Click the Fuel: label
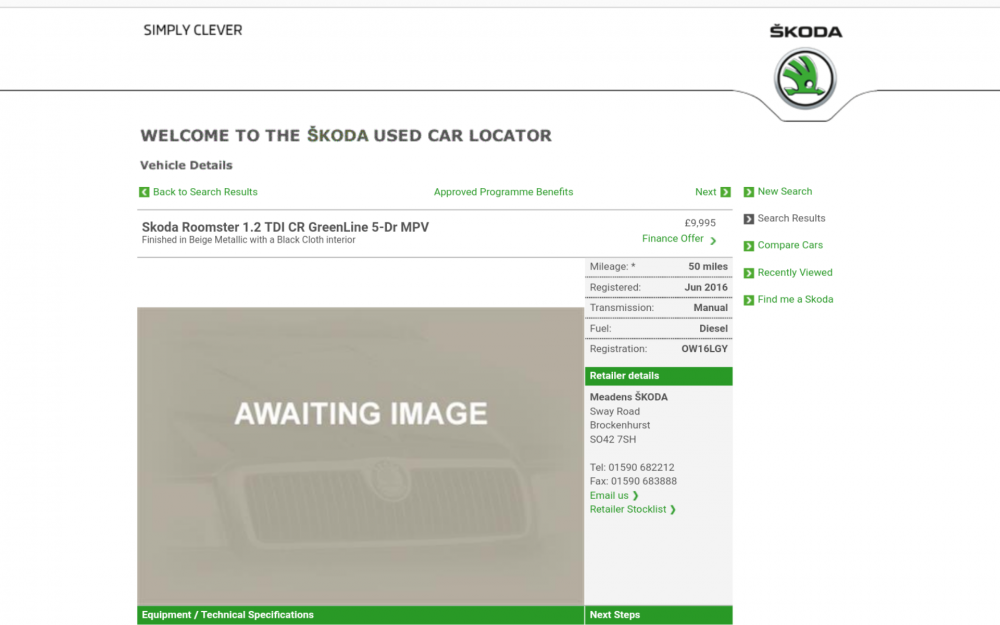 tap(600, 328)
